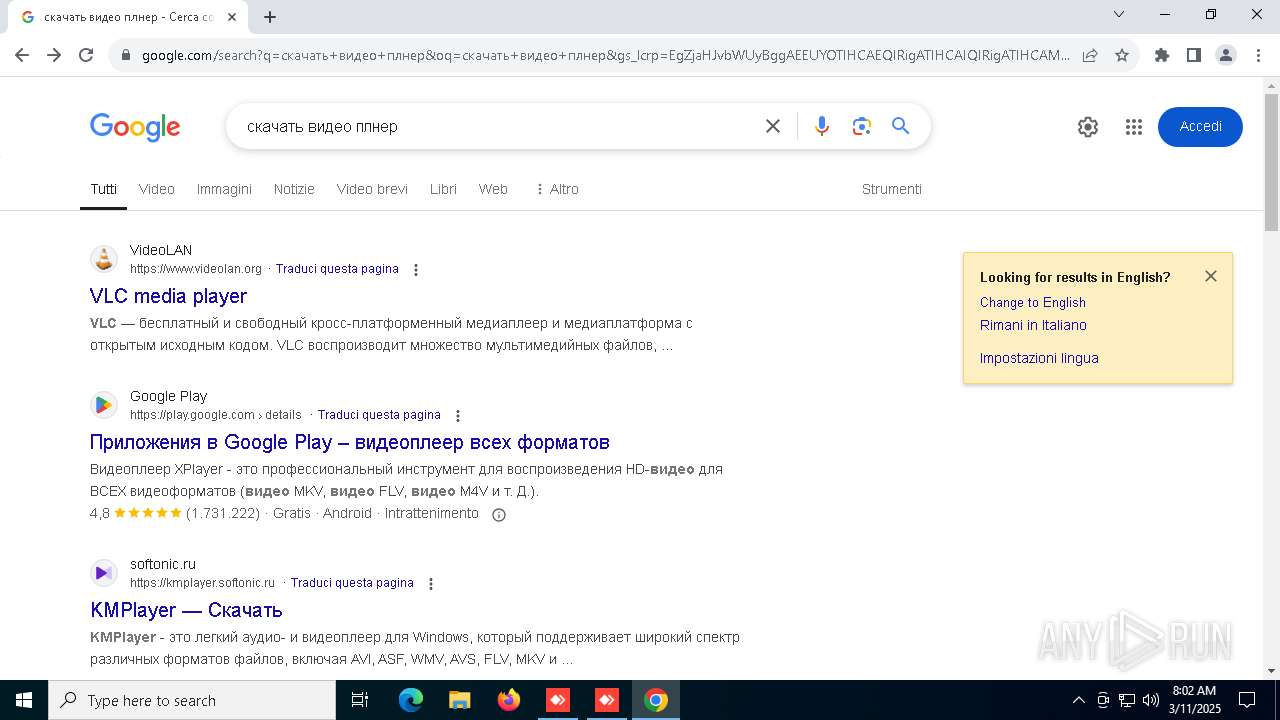1280x720 pixels.
Task: Open the Chrome extensions puzzle icon
Action: pos(1162,55)
